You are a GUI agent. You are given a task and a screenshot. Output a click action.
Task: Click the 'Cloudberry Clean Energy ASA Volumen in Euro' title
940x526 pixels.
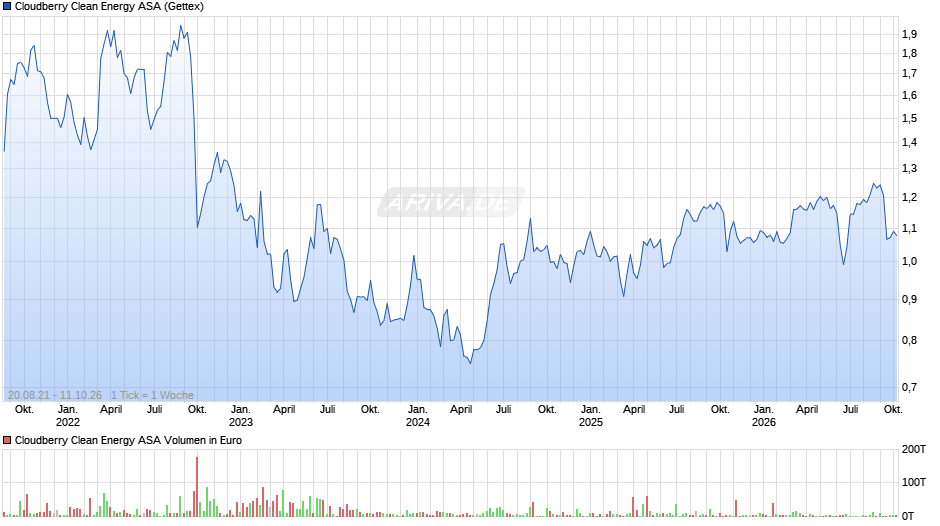[128, 440]
